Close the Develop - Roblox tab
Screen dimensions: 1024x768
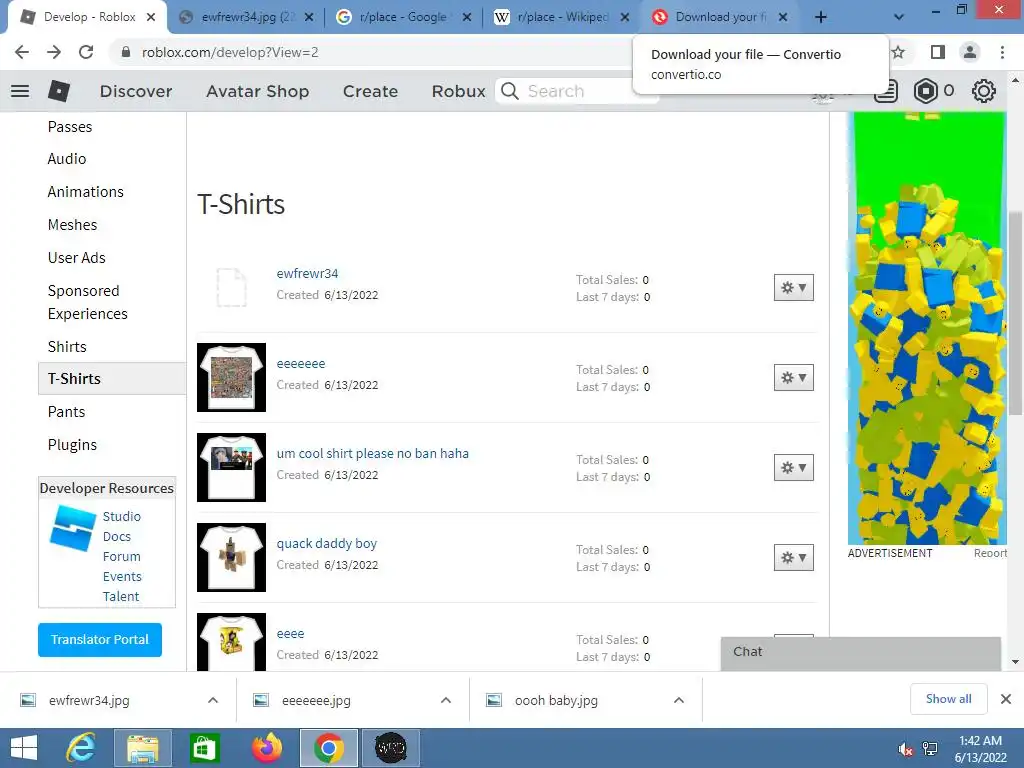(x=151, y=18)
